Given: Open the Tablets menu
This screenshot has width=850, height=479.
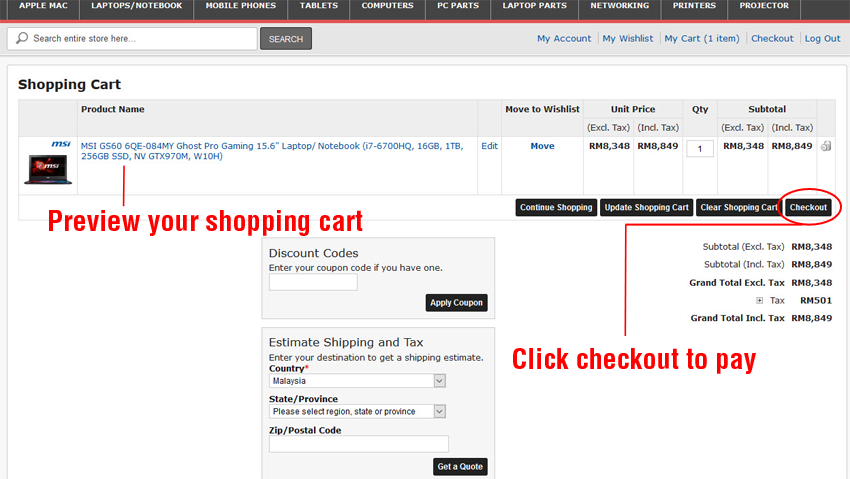Looking at the screenshot, I should [x=319, y=6].
